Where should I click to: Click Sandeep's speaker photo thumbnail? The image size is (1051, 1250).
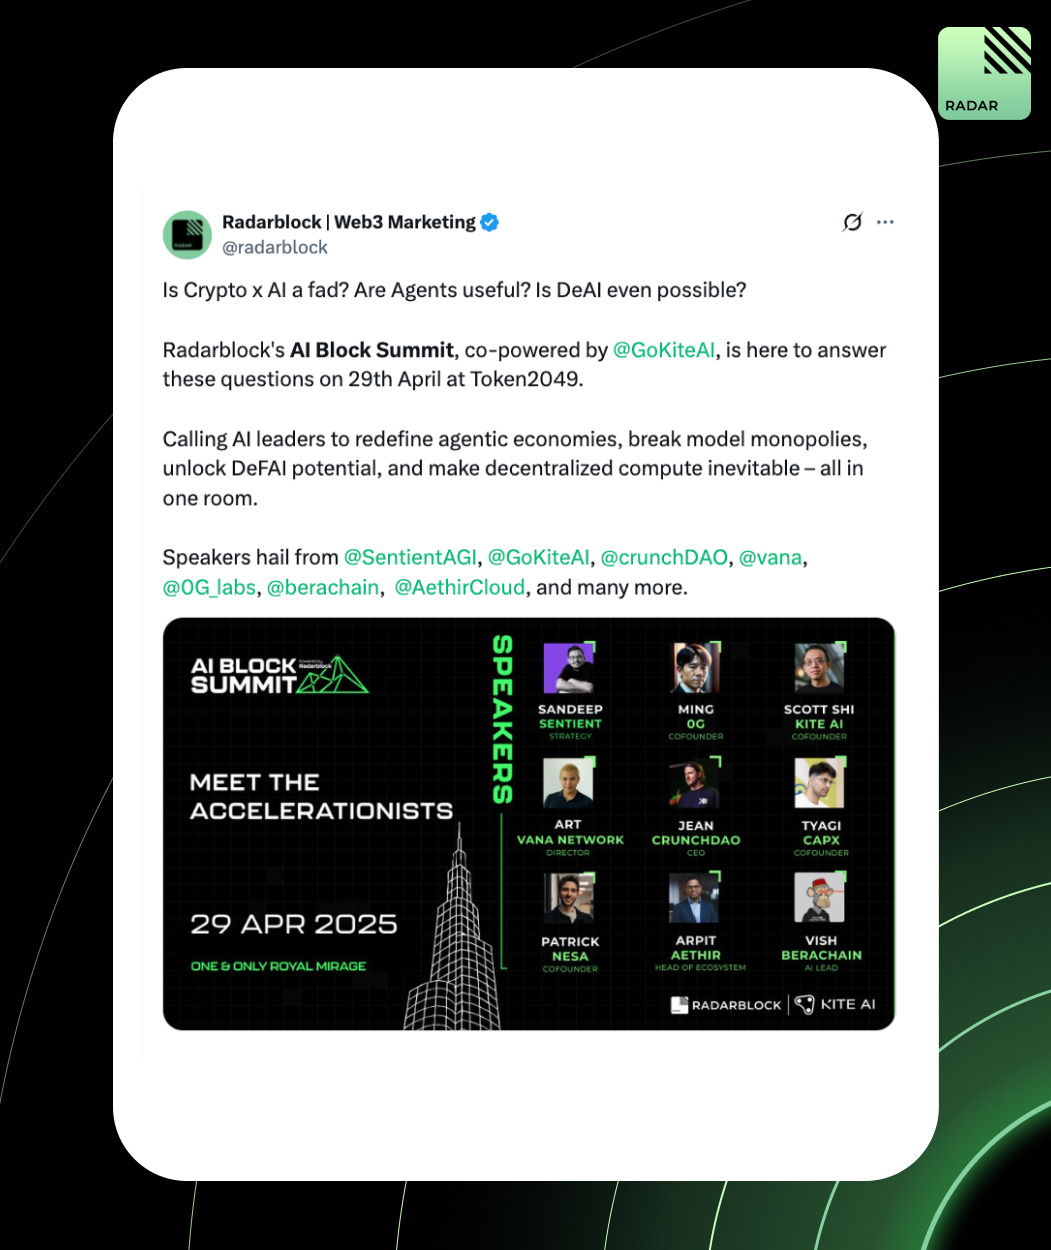tap(569, 668)
